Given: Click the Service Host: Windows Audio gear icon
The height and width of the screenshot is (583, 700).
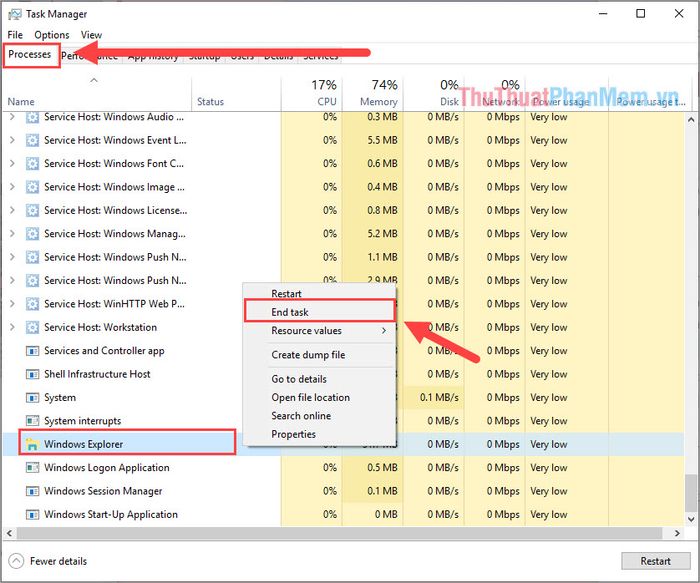Looking at the screenshot, I should [32, 117].
